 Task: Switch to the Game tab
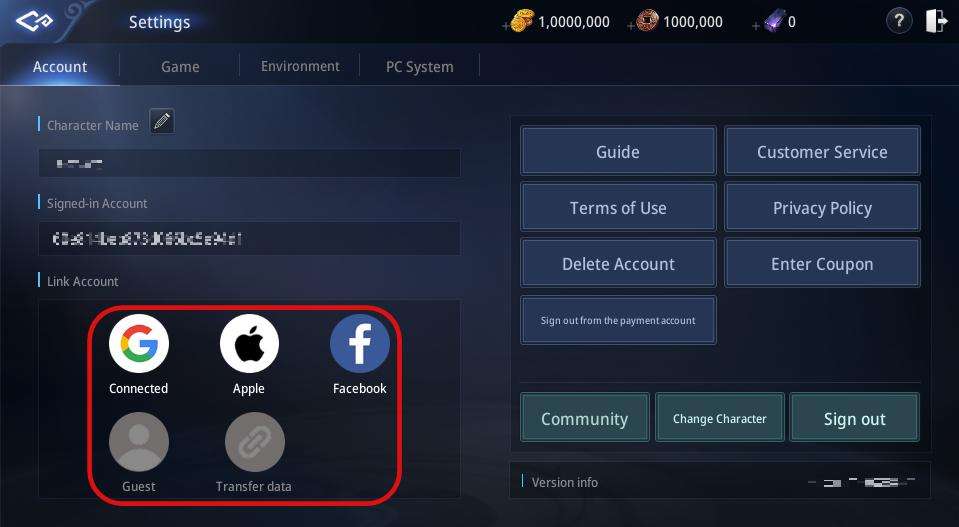pyautogui.click(x=180, y=67)
